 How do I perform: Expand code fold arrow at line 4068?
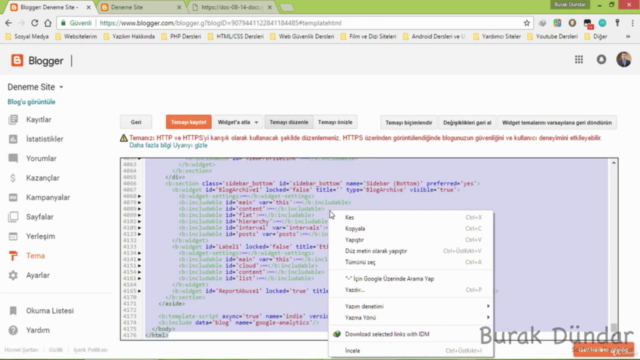click(x=140, y=196)
